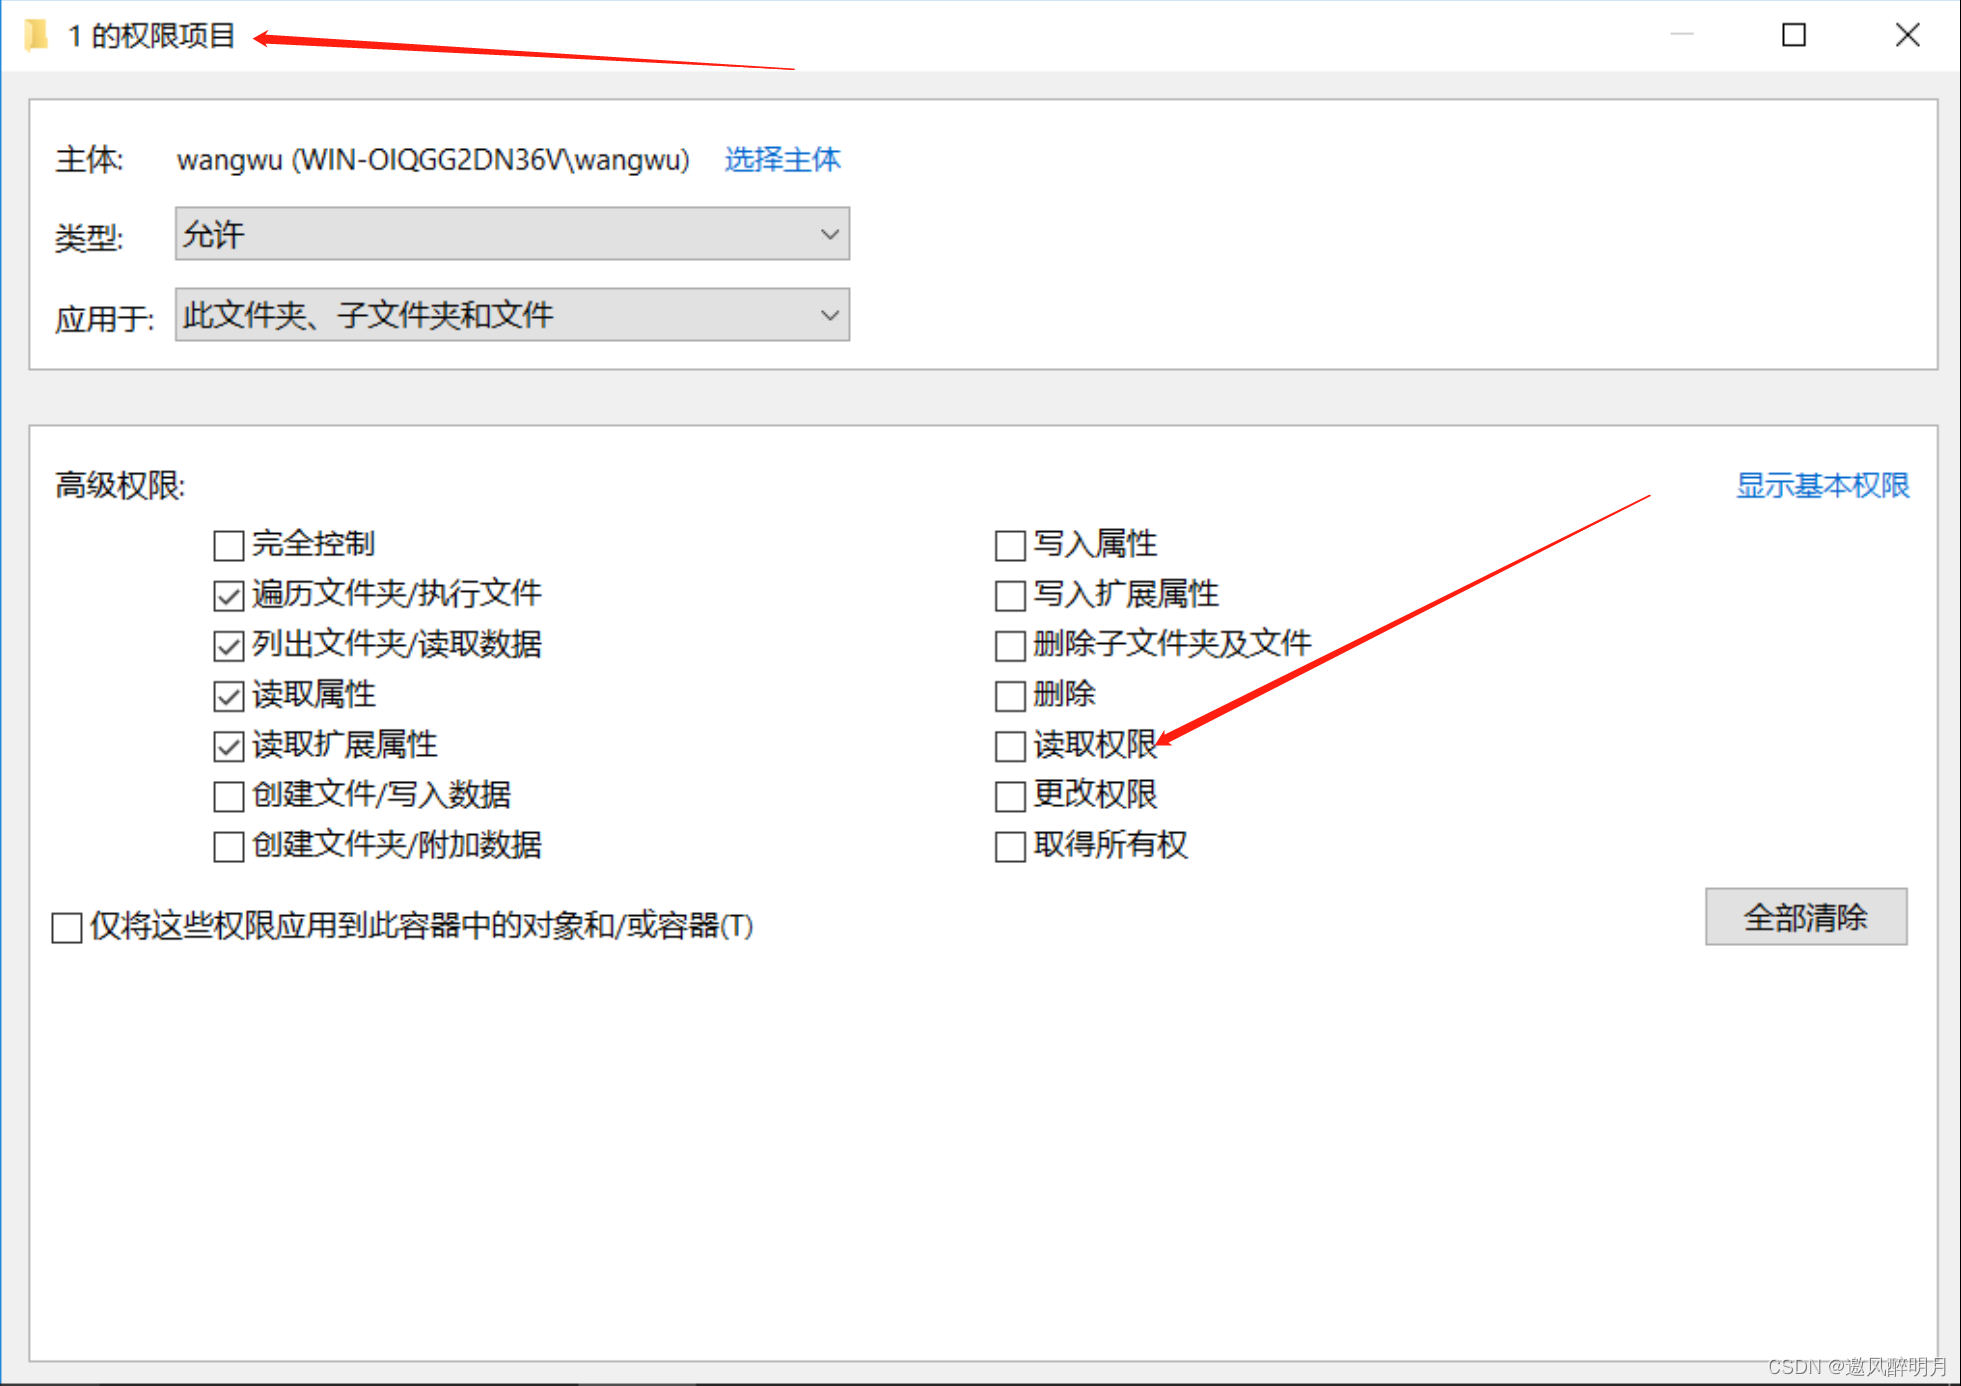Expand the 应用于 dropdown list

click(512, 315)
